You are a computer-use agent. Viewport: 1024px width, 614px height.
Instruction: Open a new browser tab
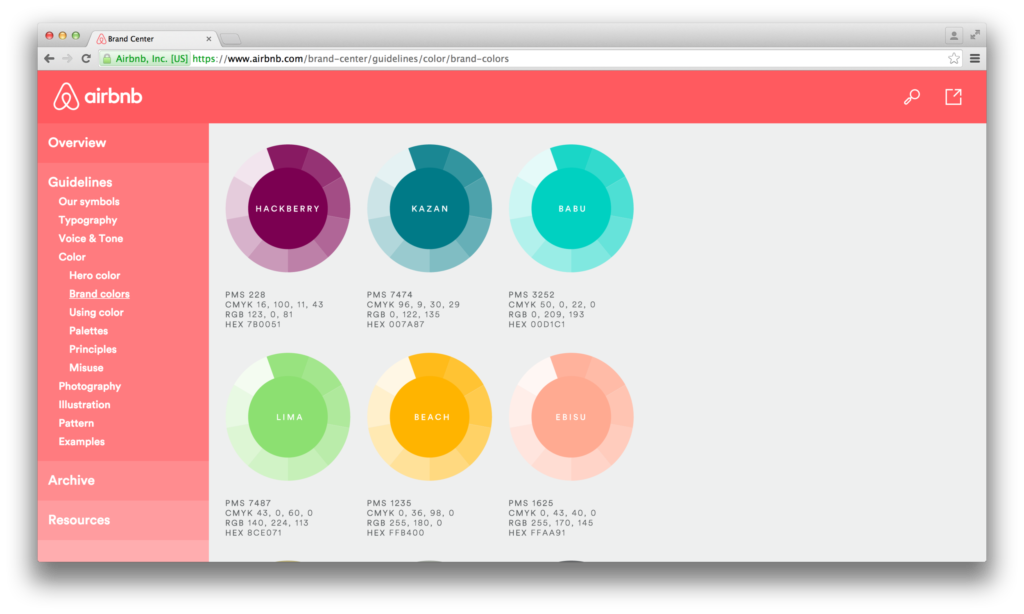point(230,39)
